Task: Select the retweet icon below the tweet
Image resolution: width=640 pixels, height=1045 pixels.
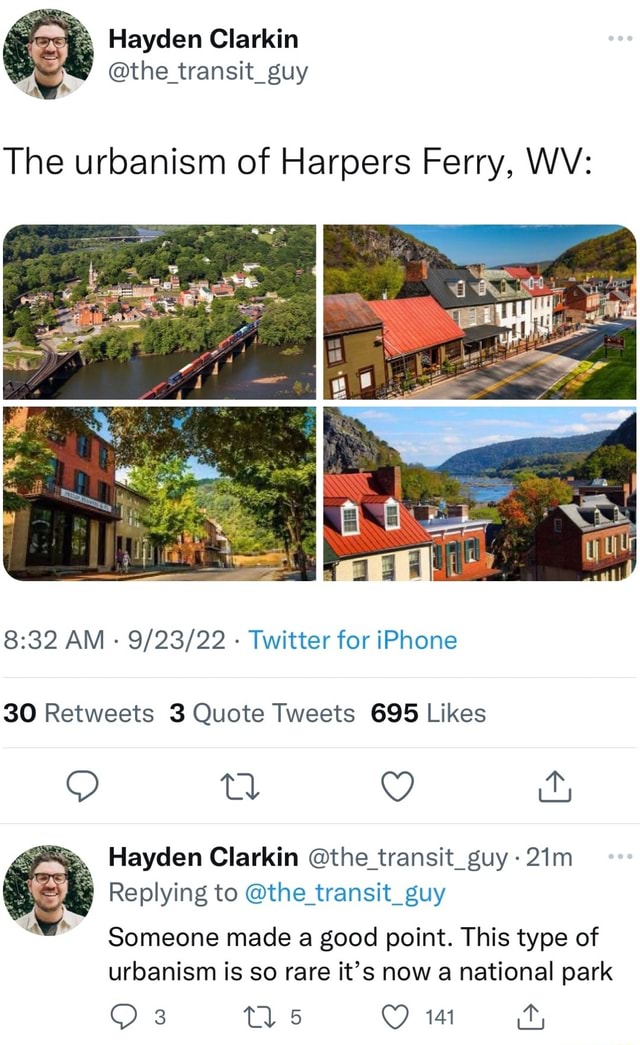Action: pos(239,788)
